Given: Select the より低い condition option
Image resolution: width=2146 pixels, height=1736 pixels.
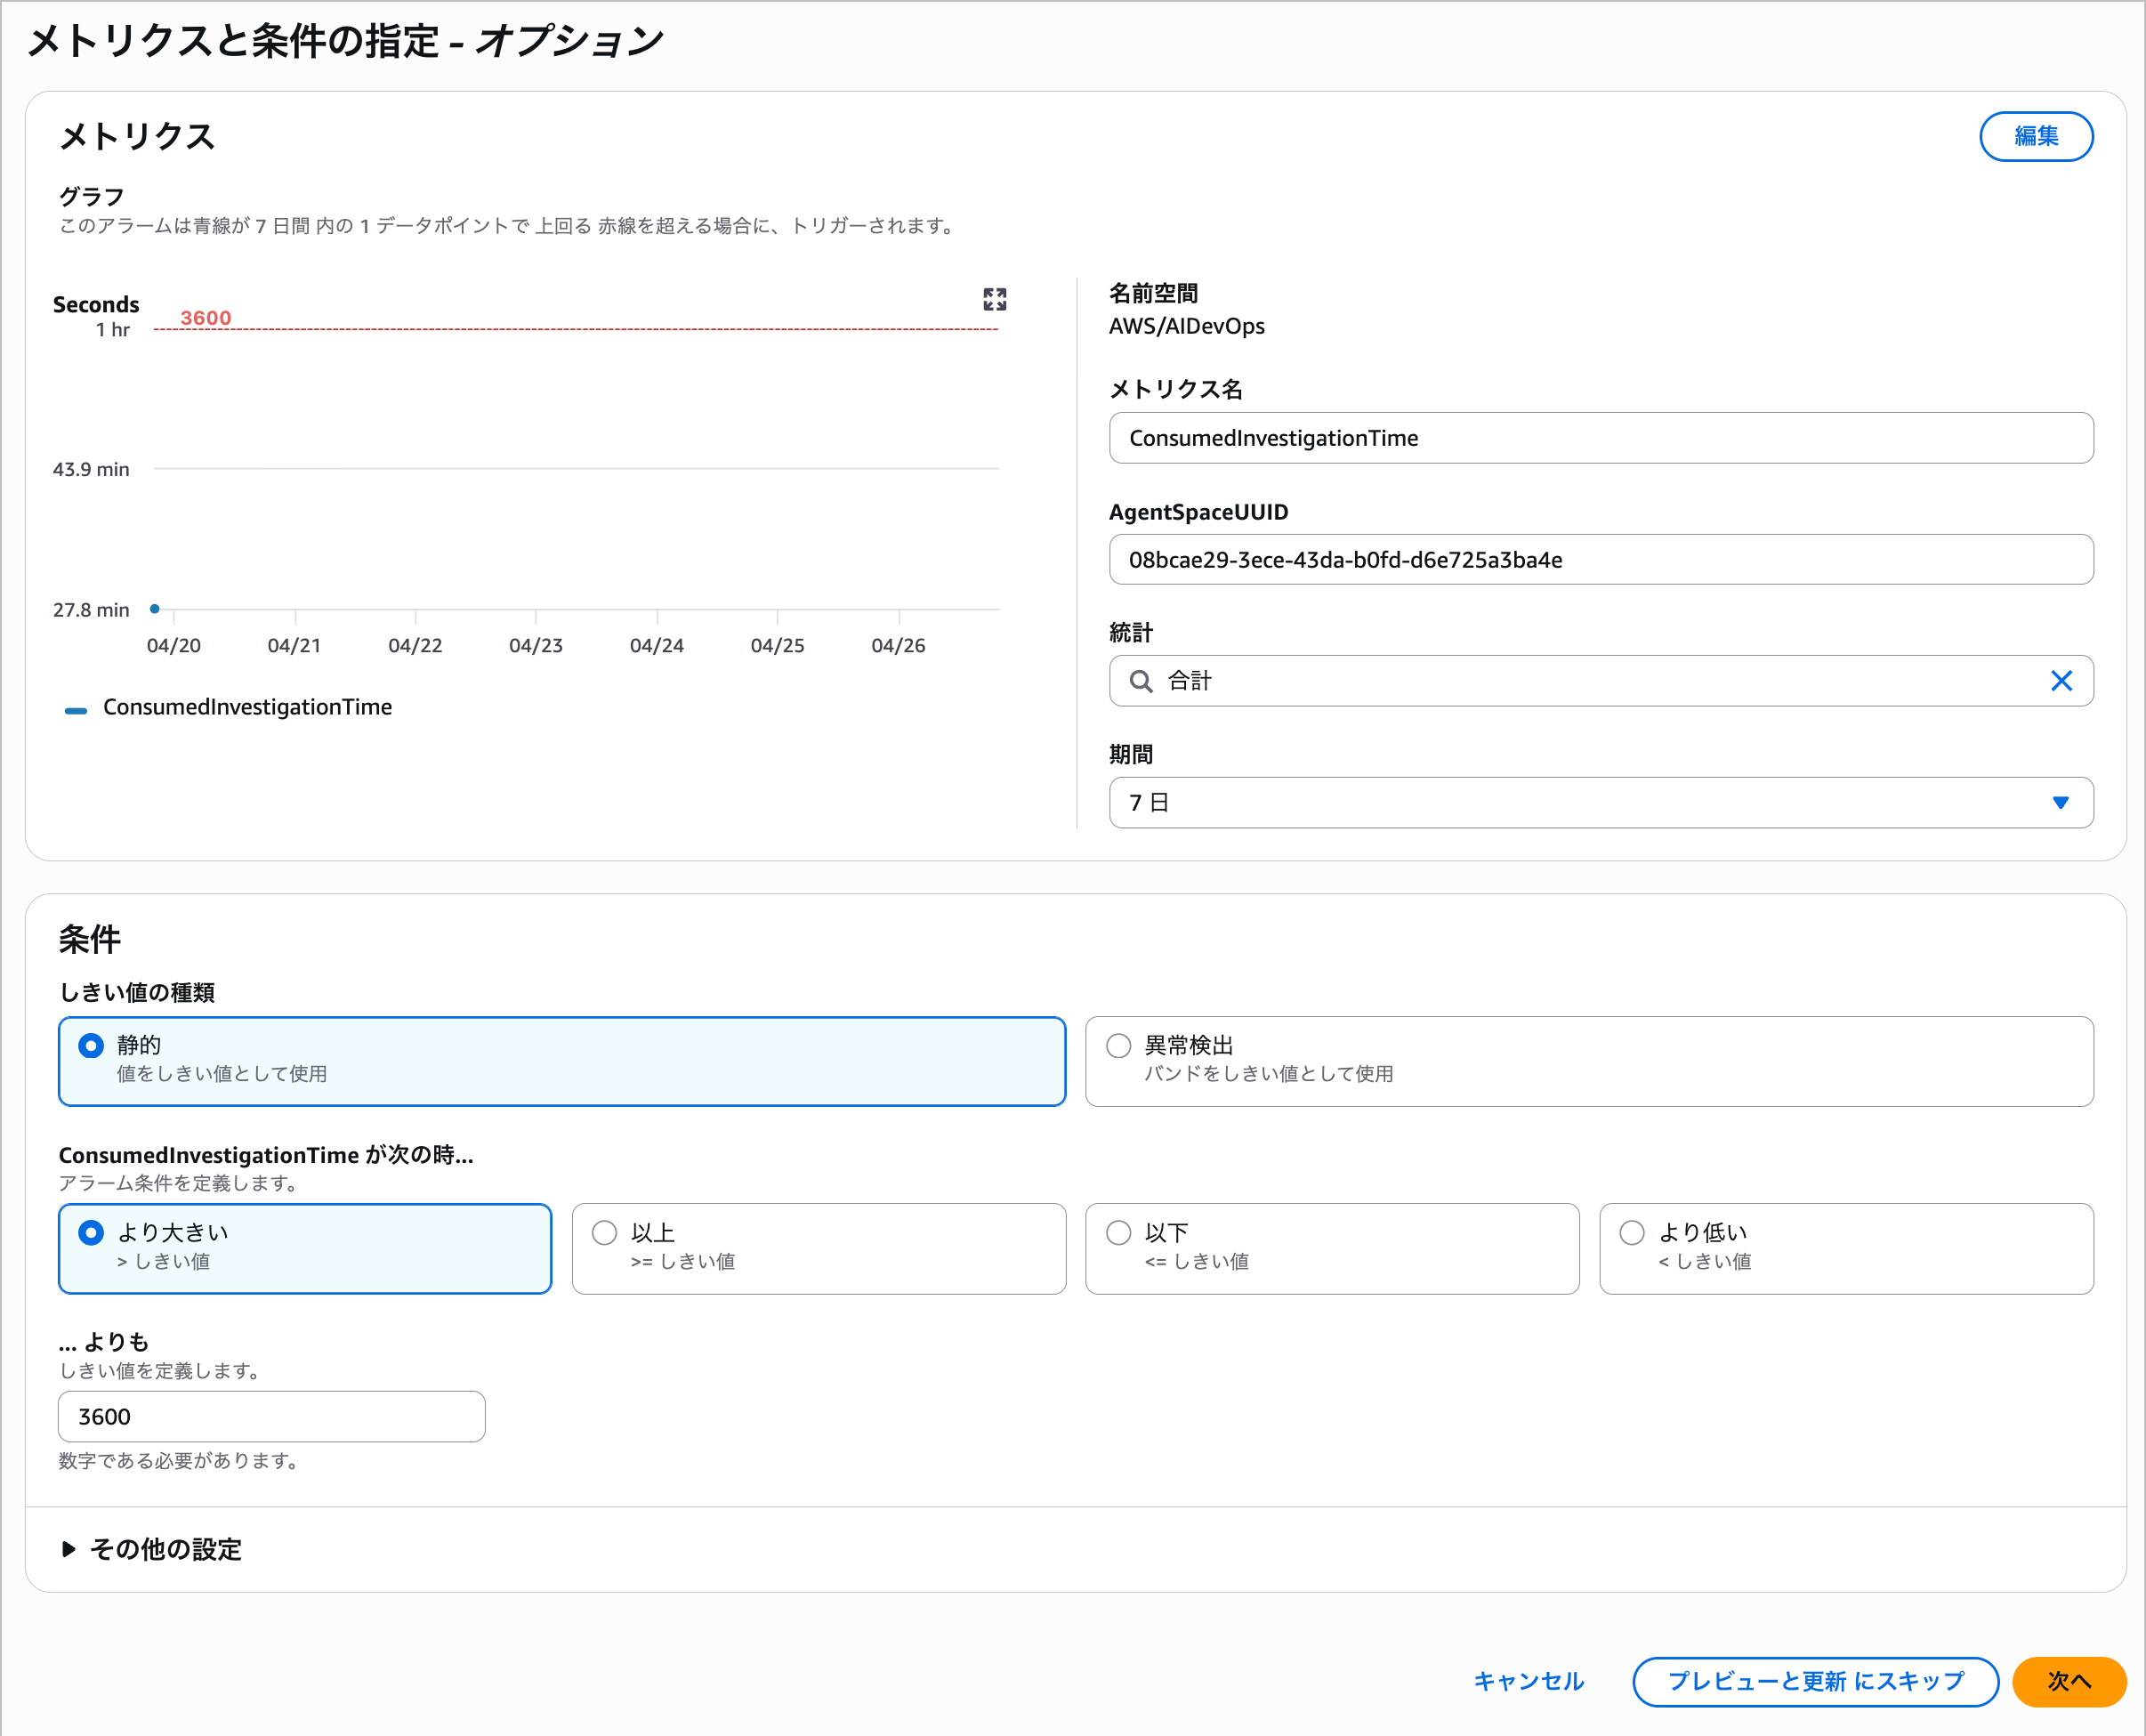Looking at the screenshot, I should tap(1632, 1233).
